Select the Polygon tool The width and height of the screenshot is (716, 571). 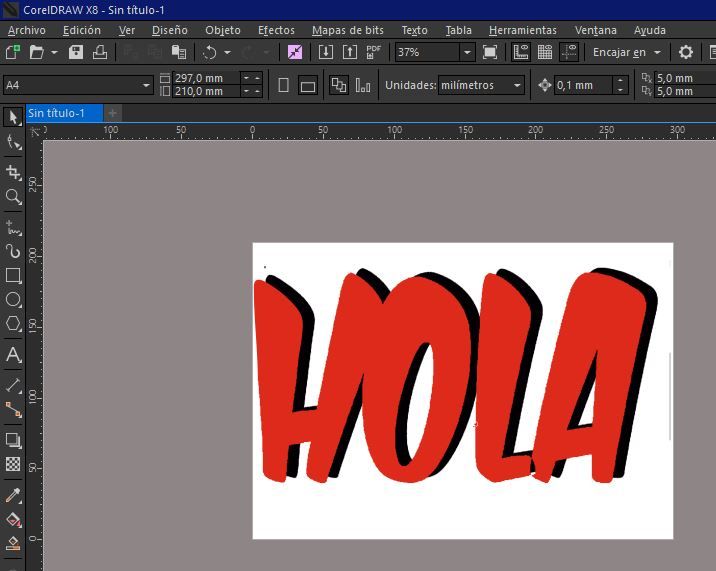pyautogui.click(x=13, y=324)
